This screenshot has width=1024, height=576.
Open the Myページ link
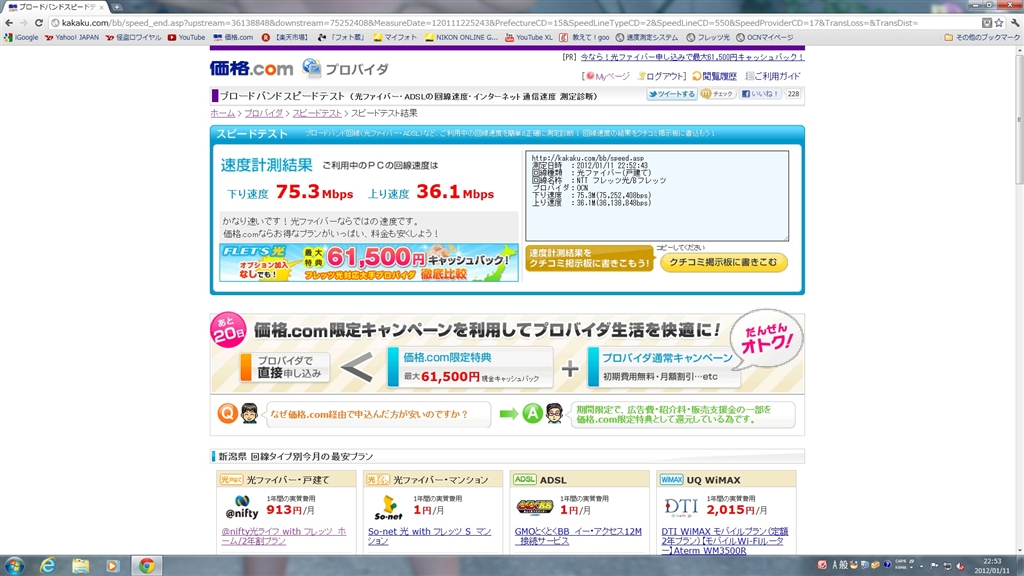coord(607,76)
